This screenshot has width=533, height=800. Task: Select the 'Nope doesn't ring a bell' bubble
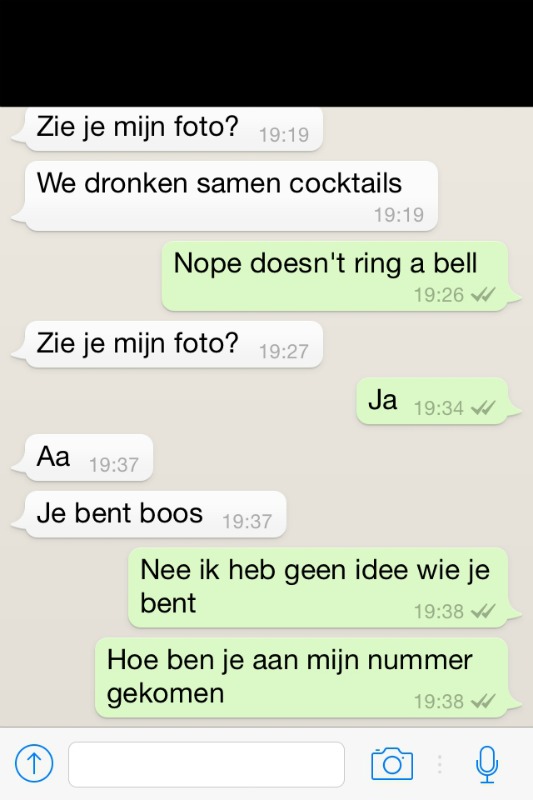tap(341, 276)
